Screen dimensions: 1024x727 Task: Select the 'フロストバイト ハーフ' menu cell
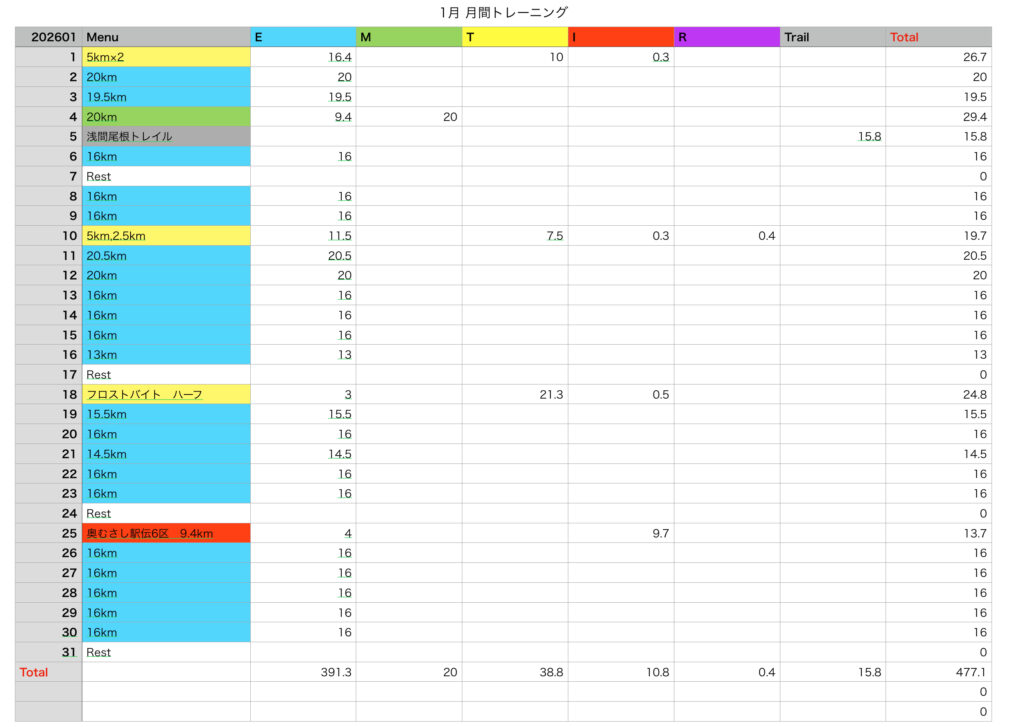pyautogui.click(x=166, y=394)
